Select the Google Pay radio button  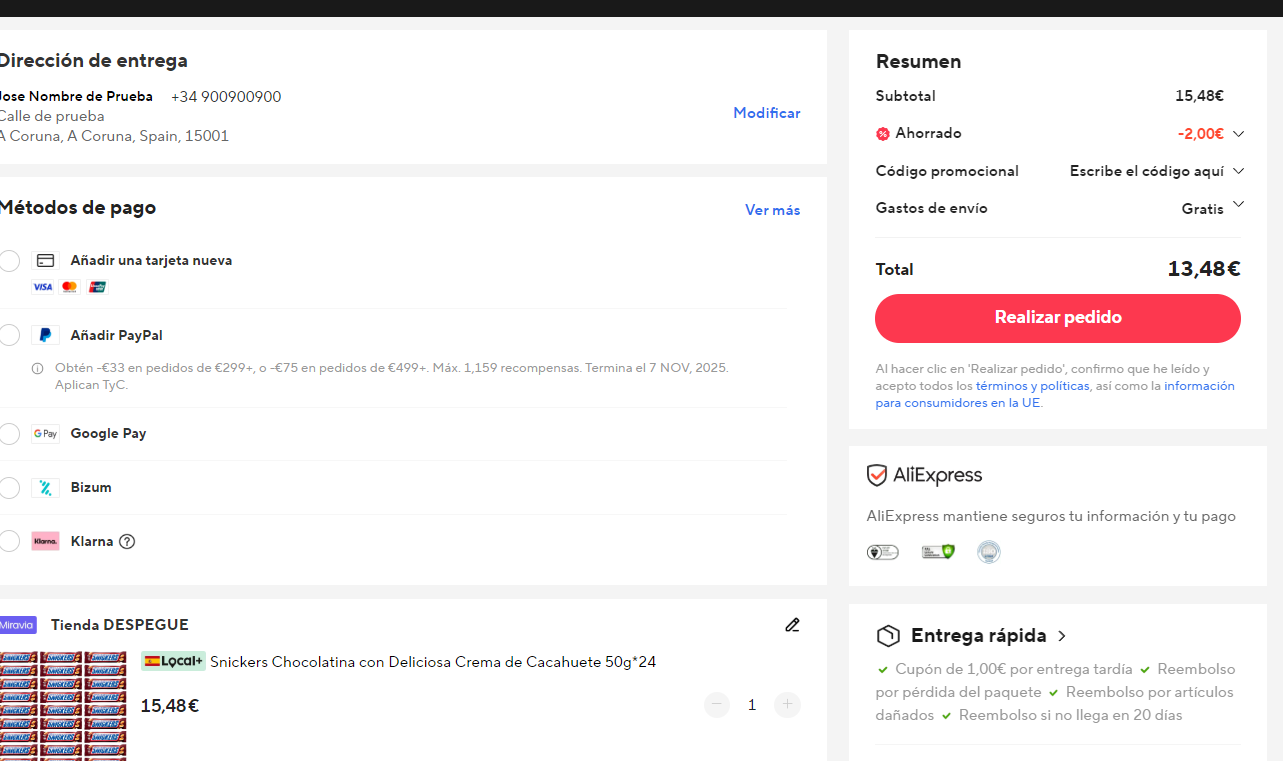(x=9, y=434)
